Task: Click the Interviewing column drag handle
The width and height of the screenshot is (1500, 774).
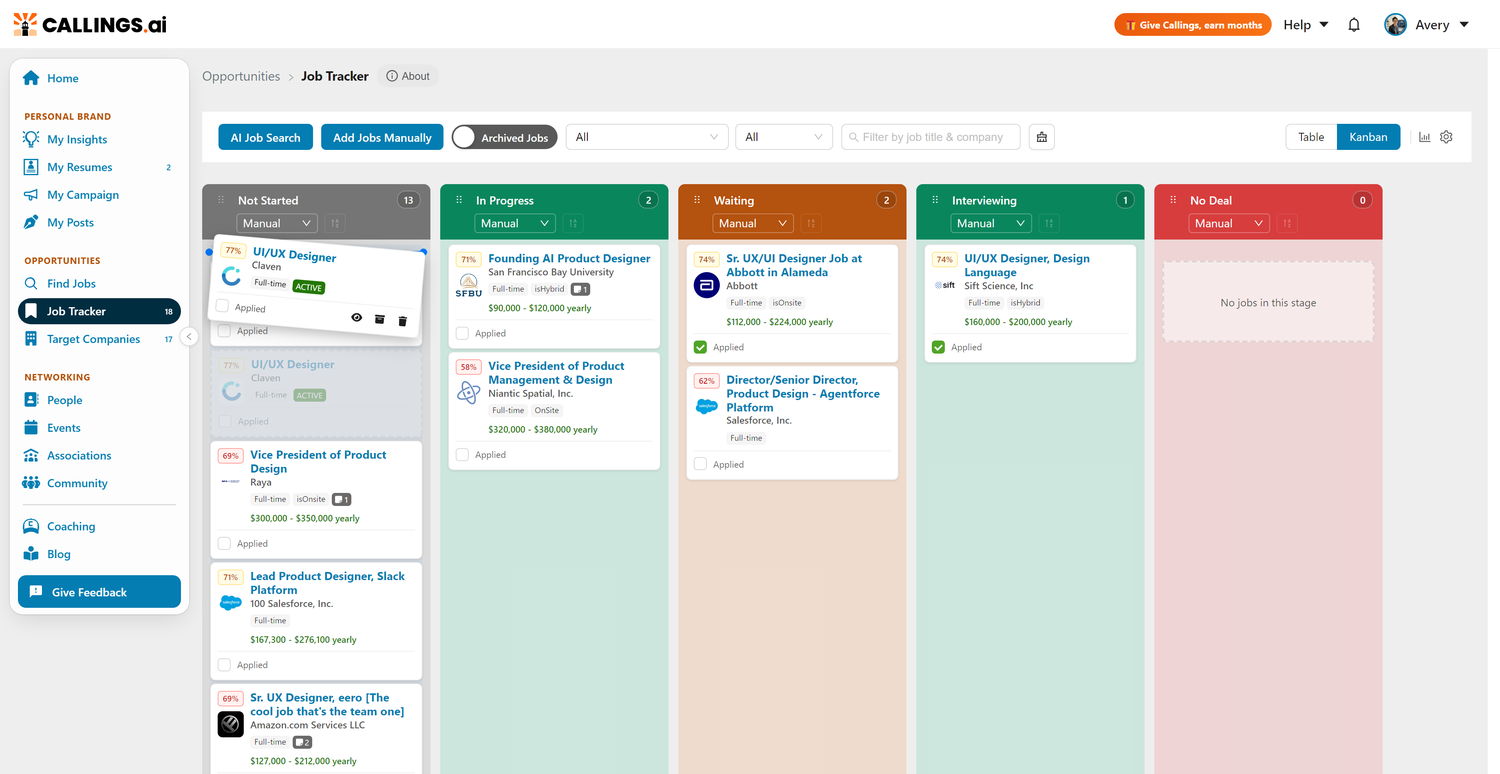Action: click(x=935, y=200)
